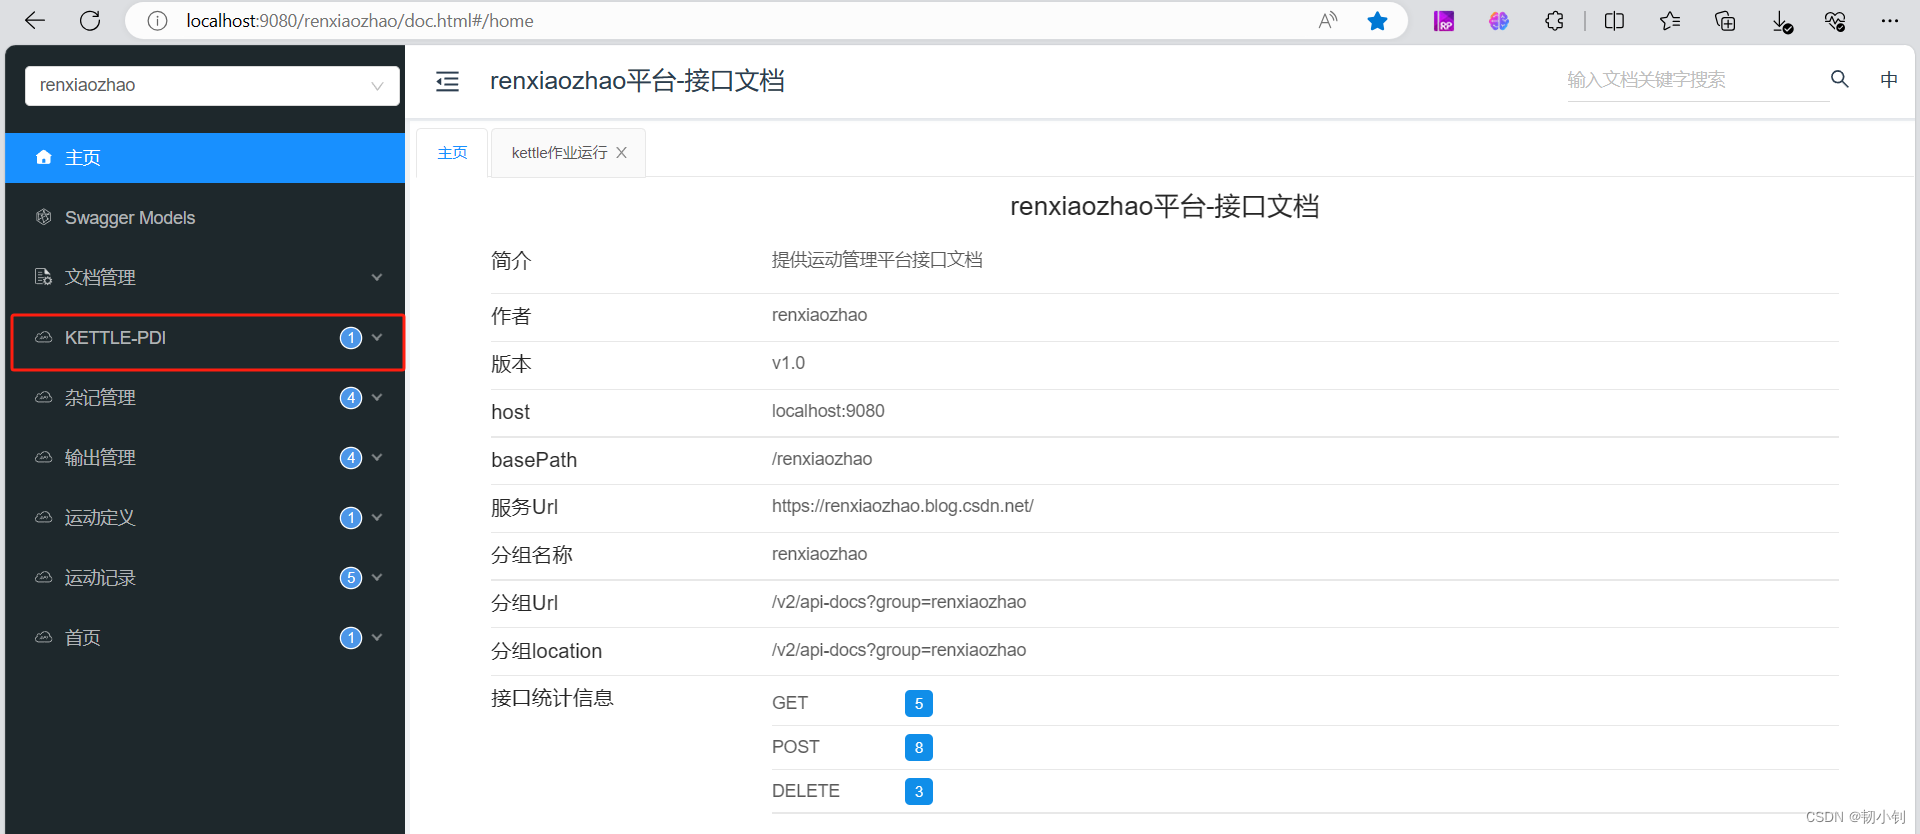Click the blue favorites star icon

pos(1377,21)
